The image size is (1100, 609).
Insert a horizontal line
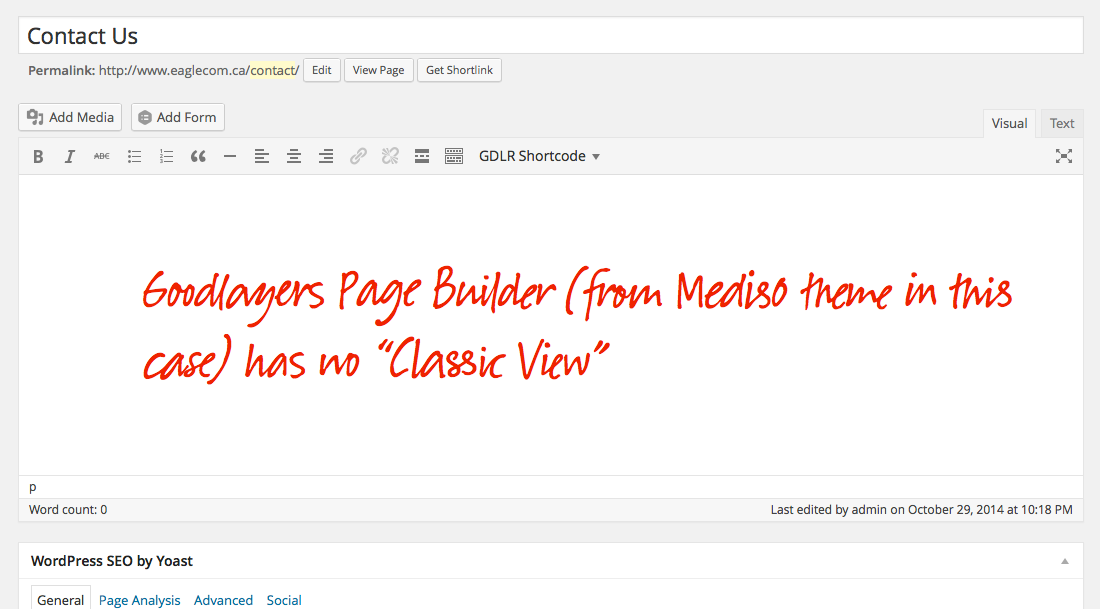(230, 156)
